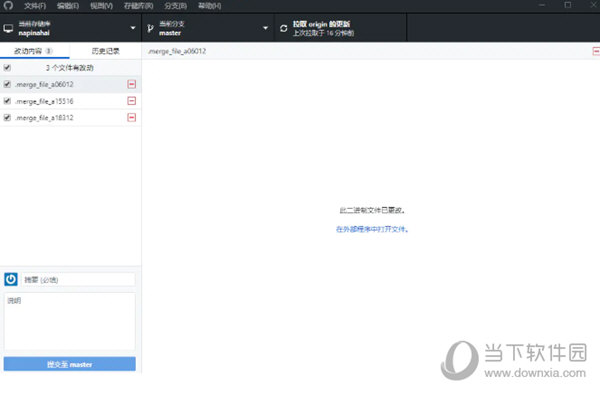This screenshot has height=395, width=600.
Task: Uncheck the .merge_file_a06012 checkbox
Action: (x=7, y=84)
